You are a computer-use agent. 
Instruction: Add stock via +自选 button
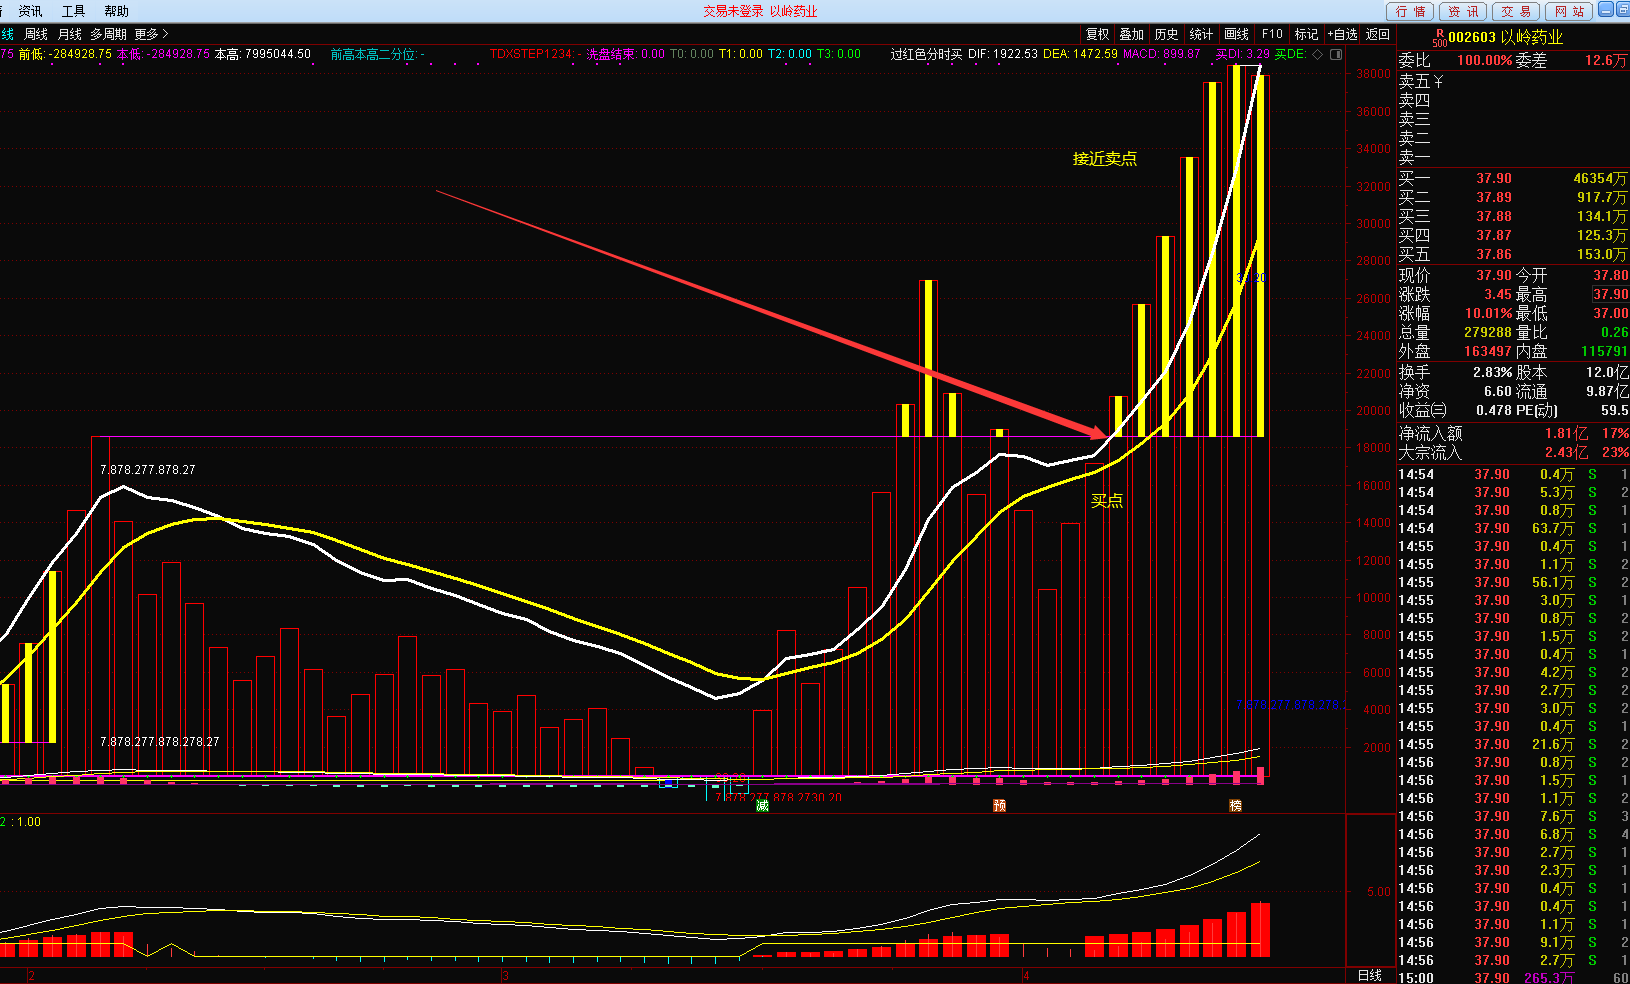click(x=1342, y=34)
